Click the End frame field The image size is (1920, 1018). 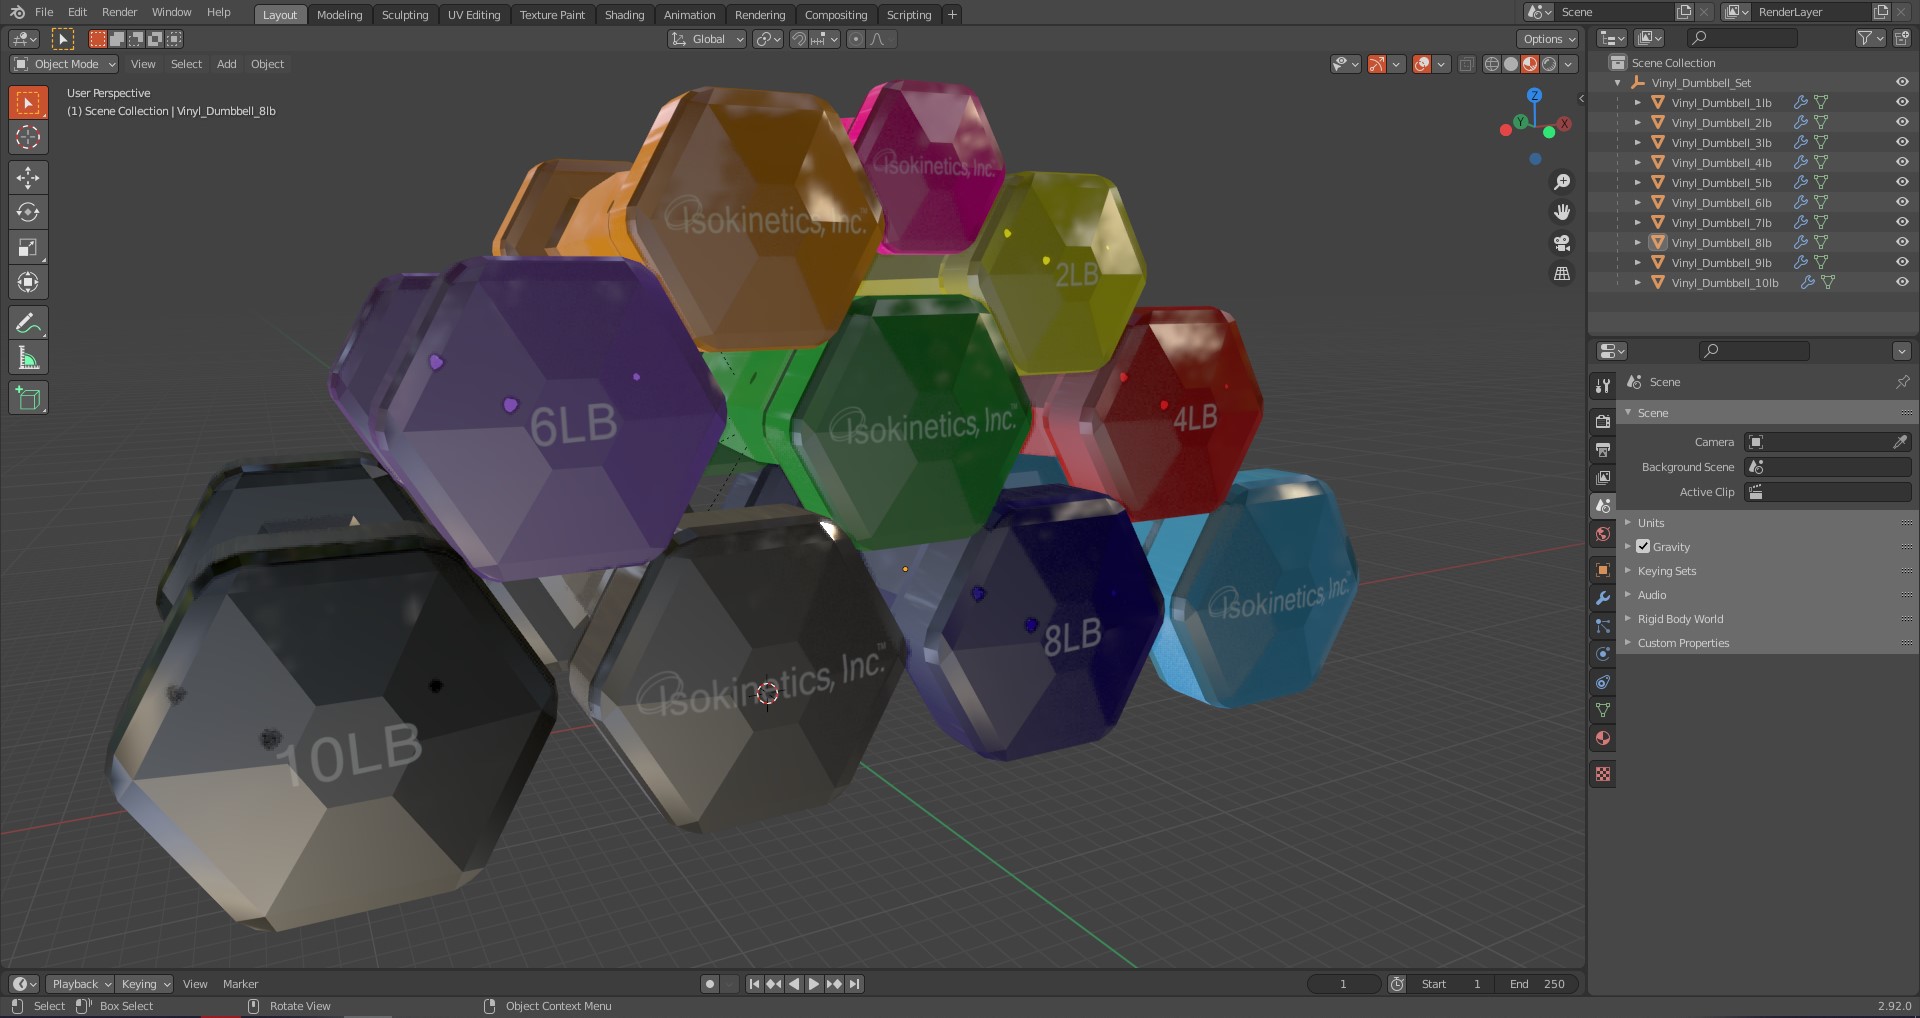tap(1537, 984)
